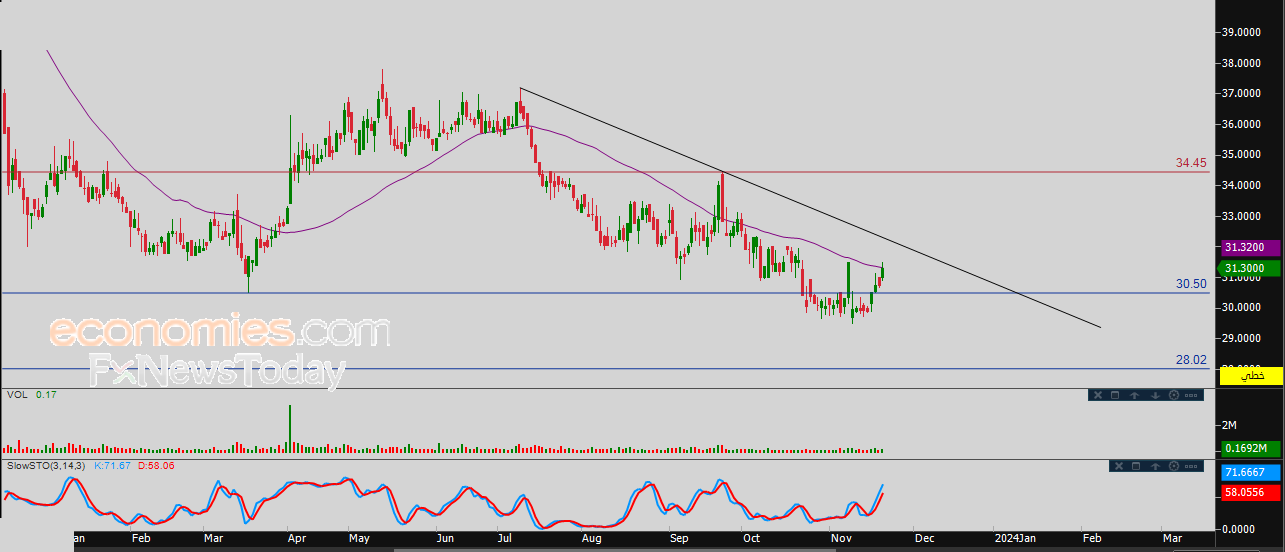
Task: Click the Sep date axis label
Action: pos(679,538)
